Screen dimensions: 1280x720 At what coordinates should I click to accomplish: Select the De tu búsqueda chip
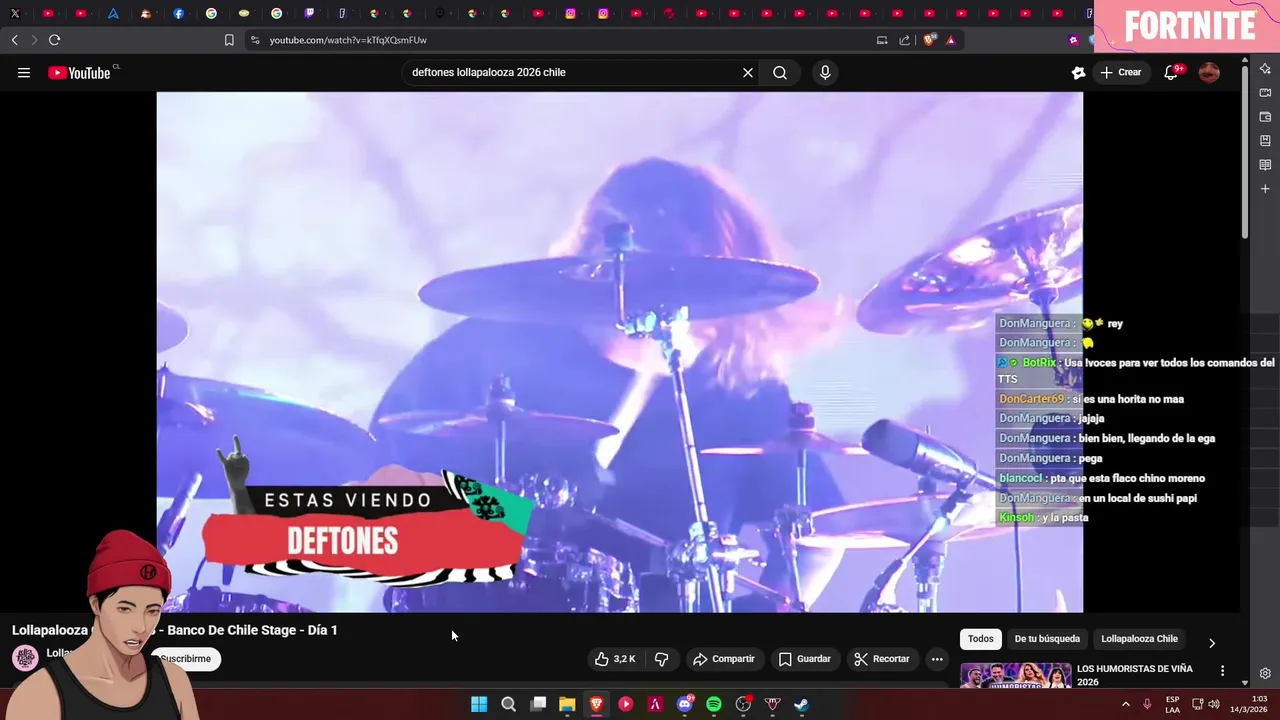click(1047, 639)
